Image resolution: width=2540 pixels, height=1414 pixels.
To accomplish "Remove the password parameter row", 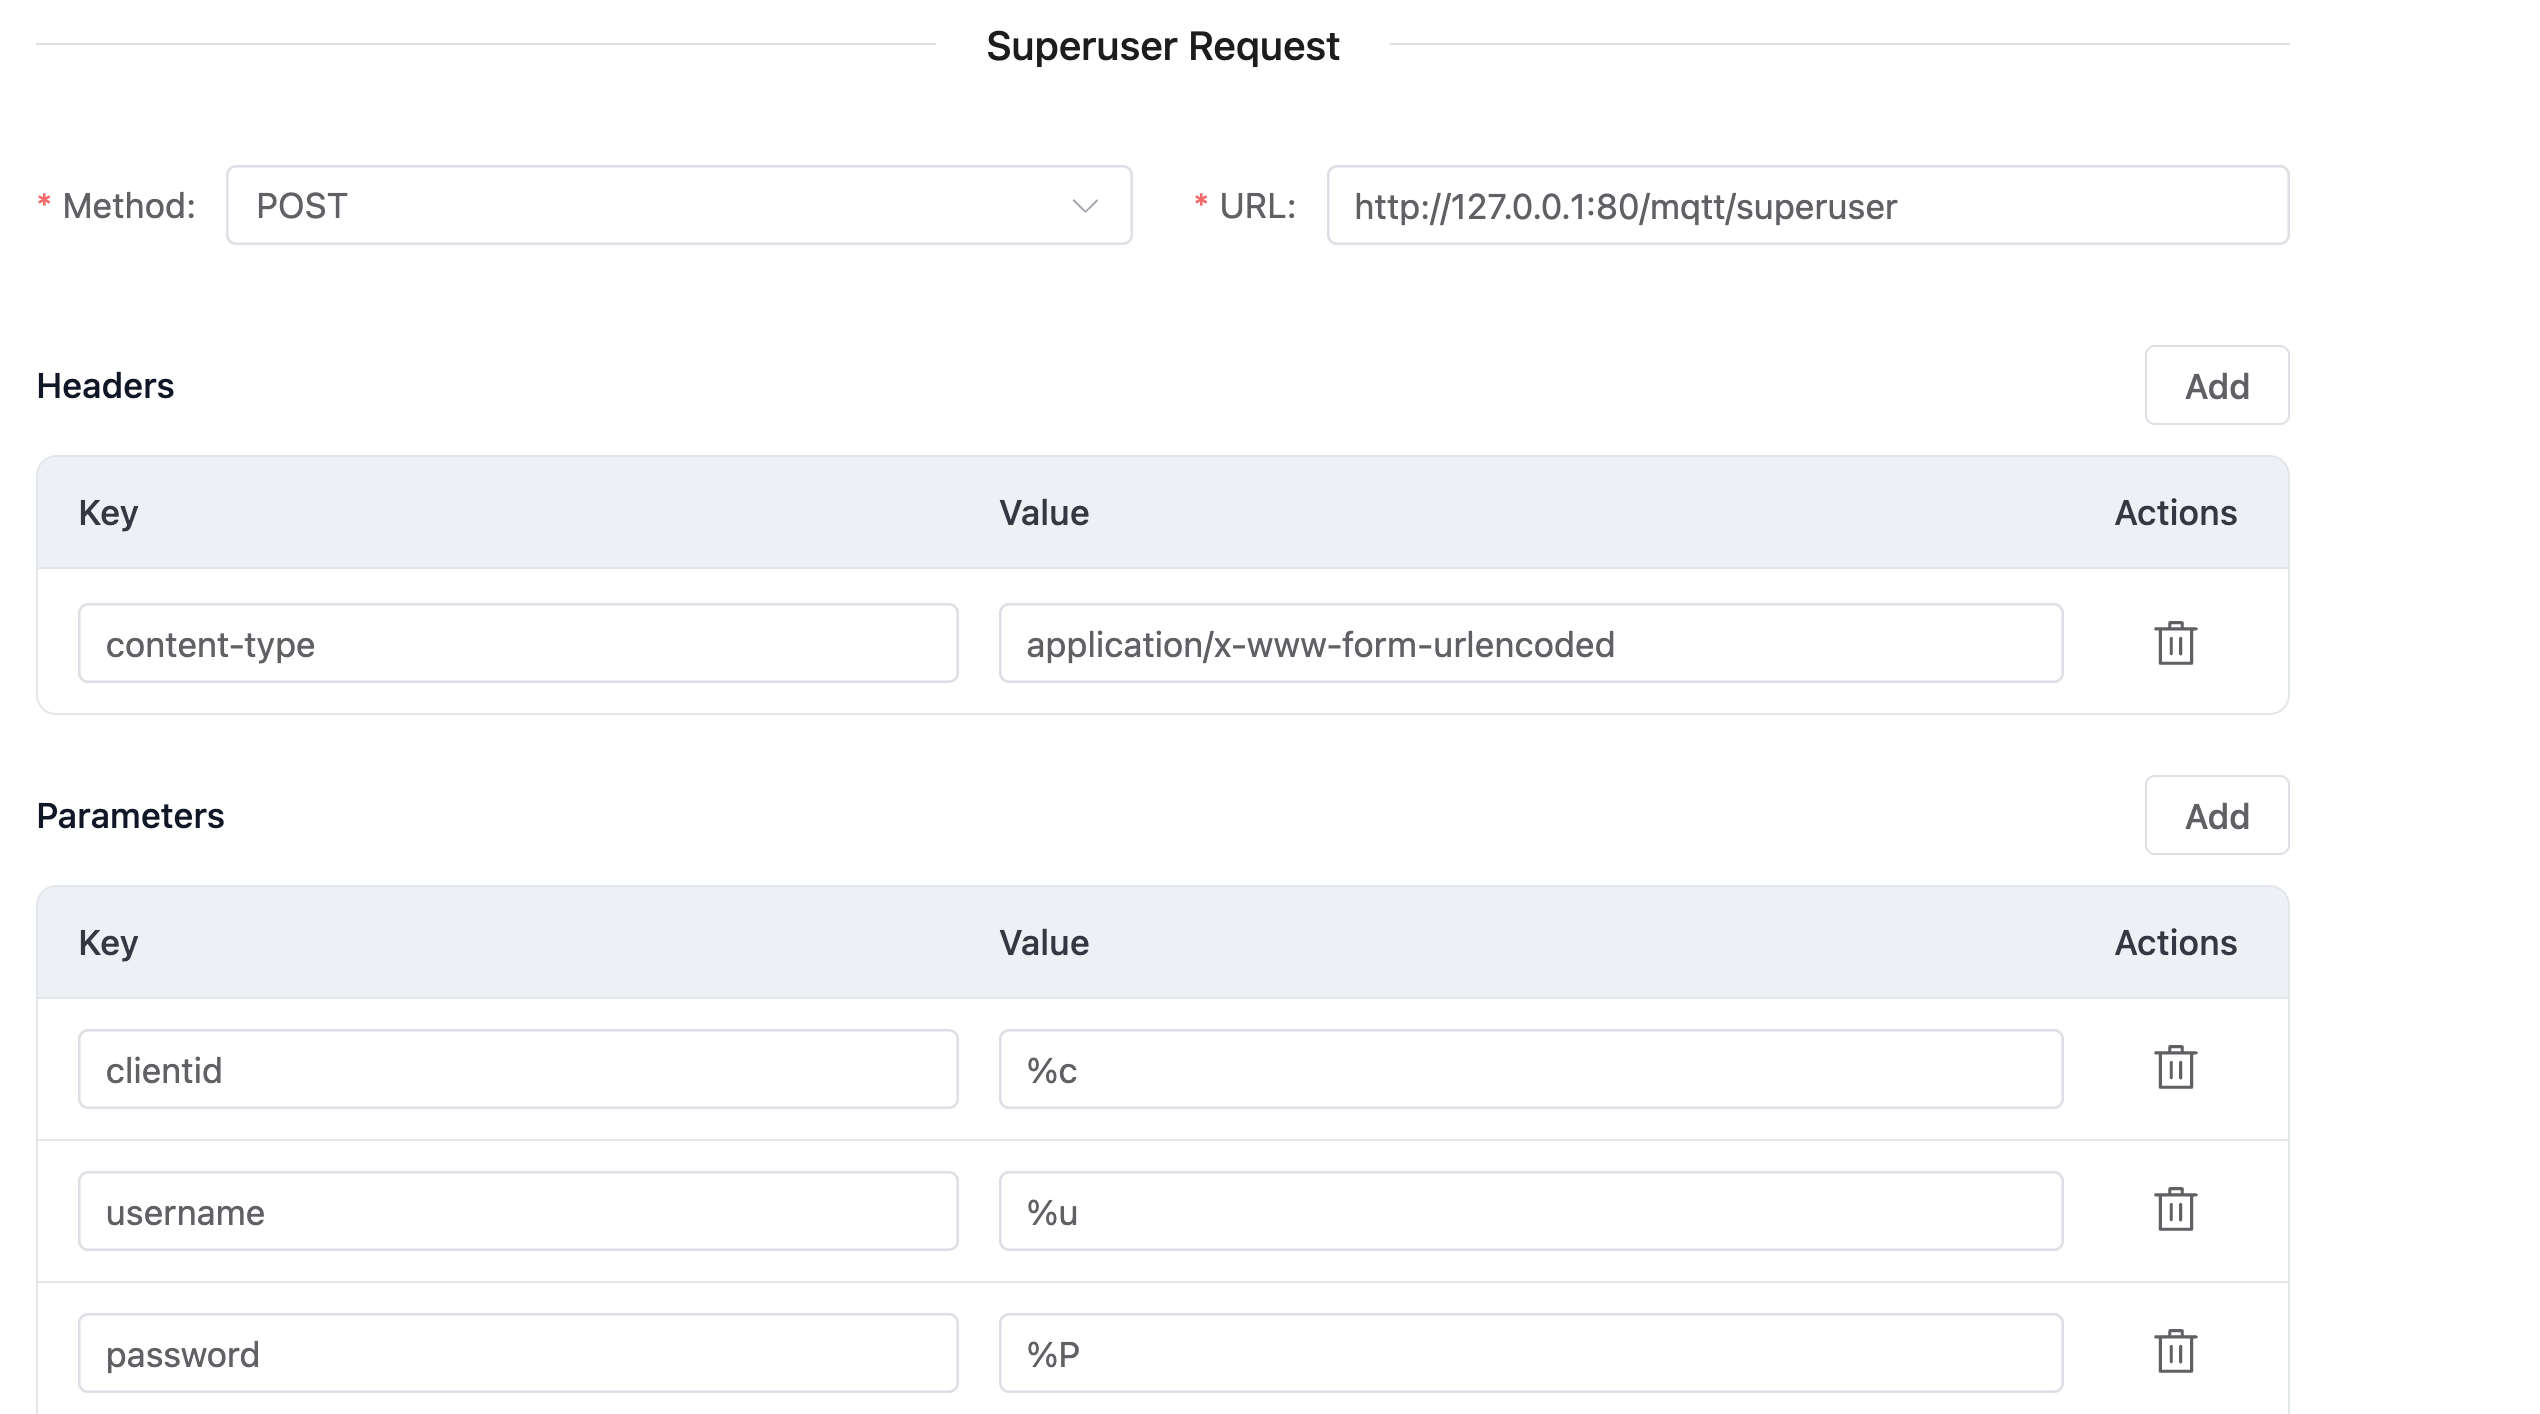I will (x=2175, y=1352).
